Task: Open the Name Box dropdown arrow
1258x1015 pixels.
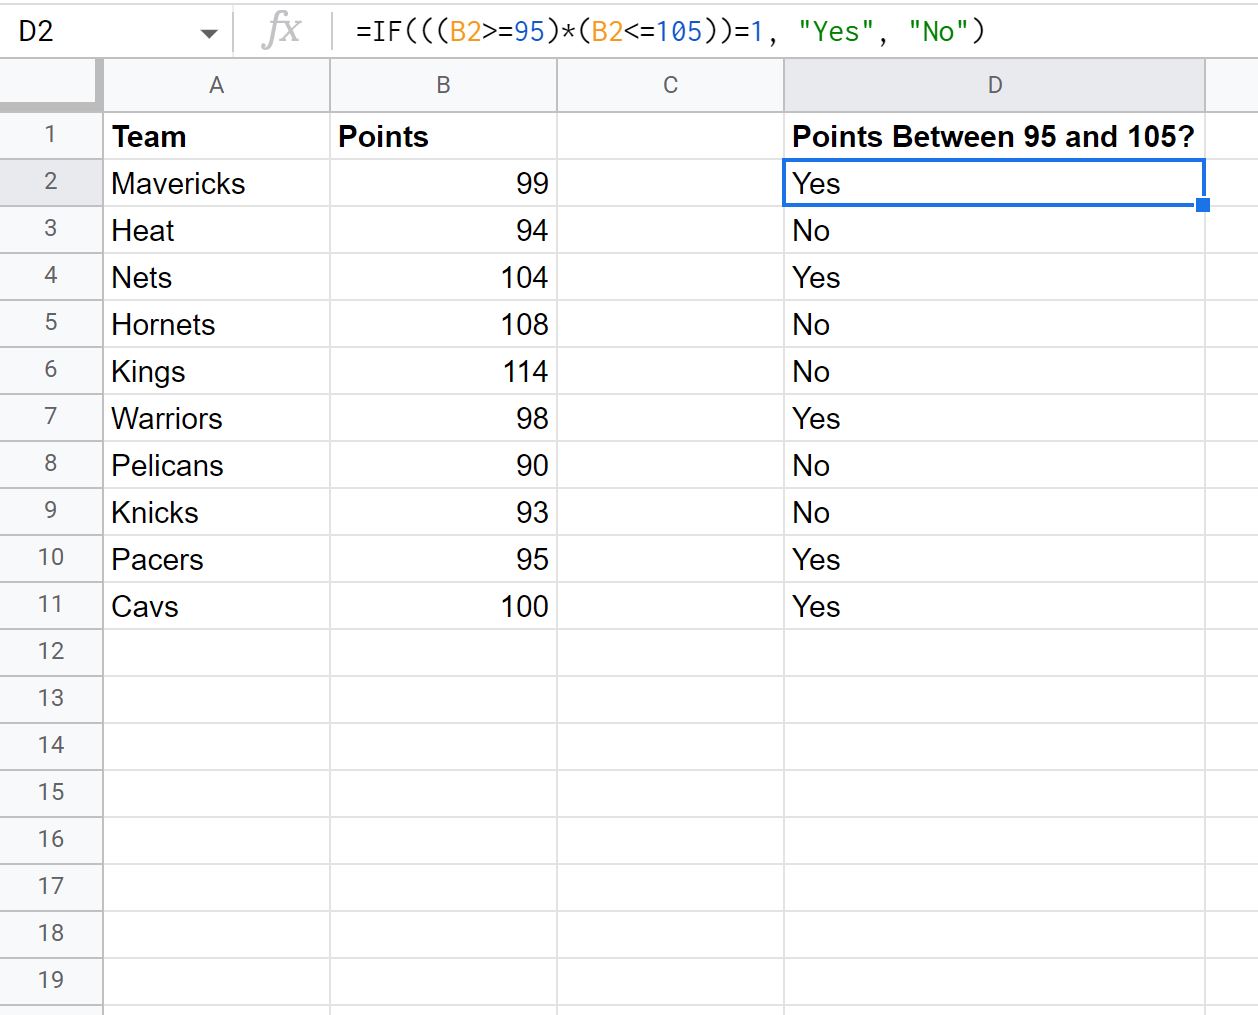Action: (208, 33)
